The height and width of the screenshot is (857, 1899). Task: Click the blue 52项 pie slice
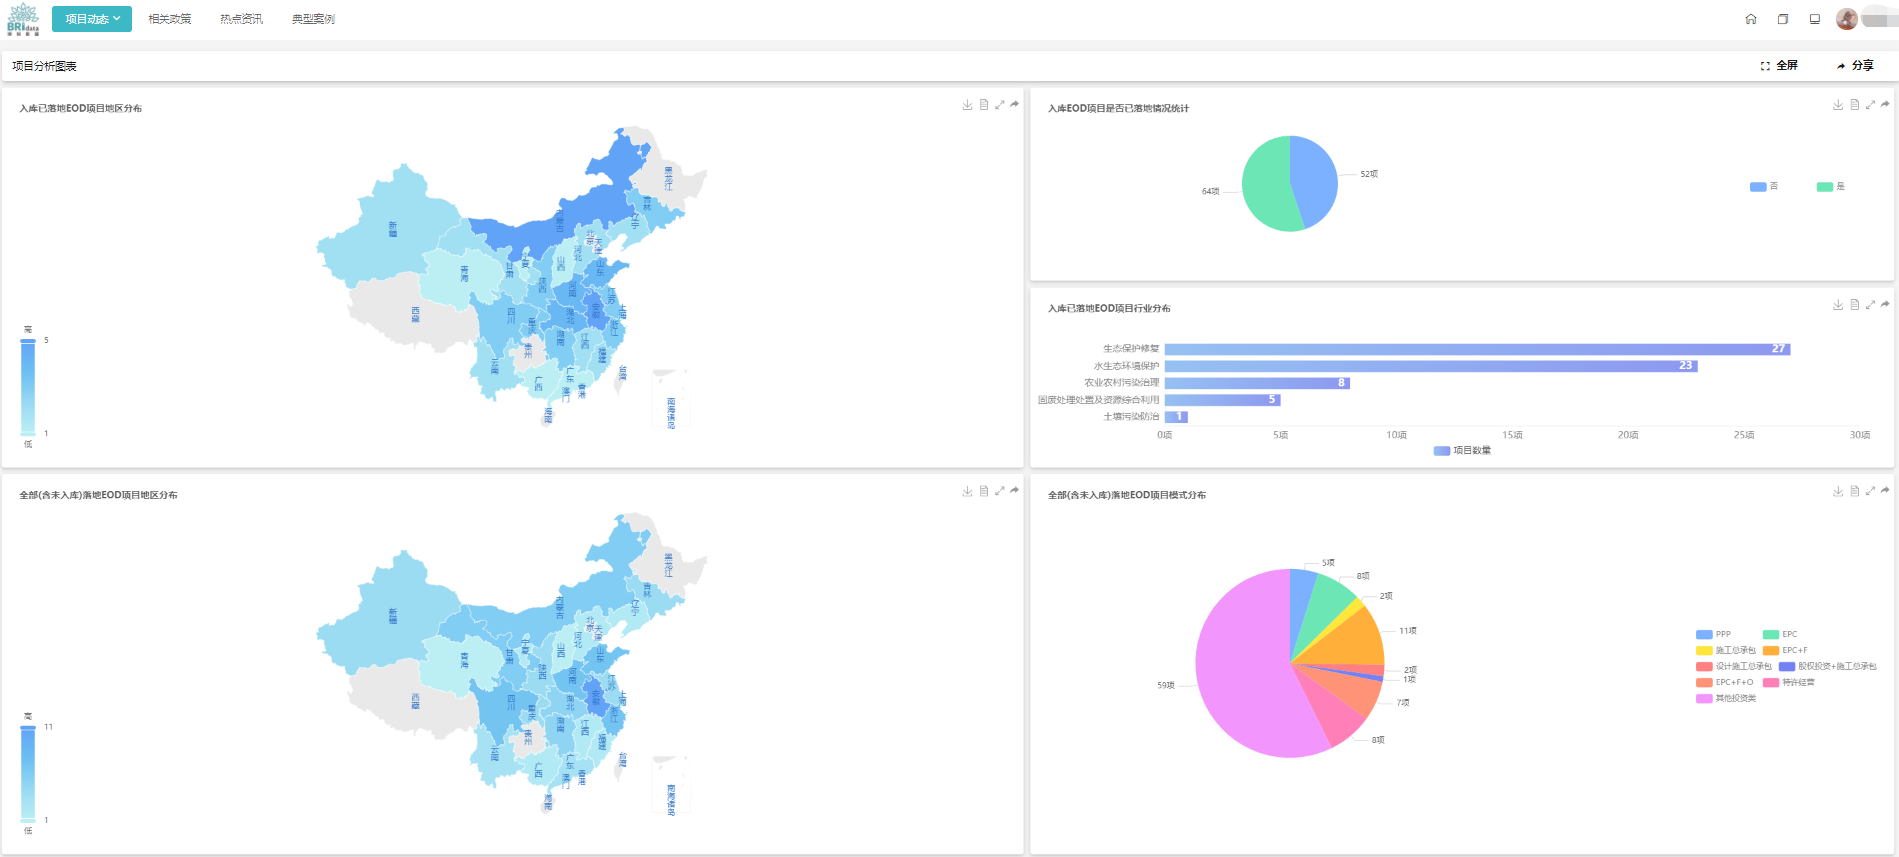click(1316, 180)
